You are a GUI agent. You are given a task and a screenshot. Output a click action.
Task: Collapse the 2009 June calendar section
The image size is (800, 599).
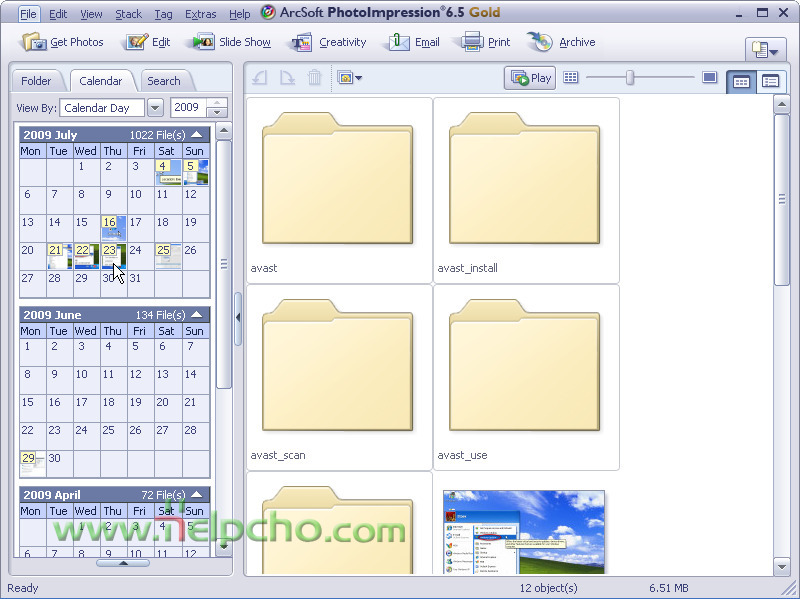click(x=197, y=315)
